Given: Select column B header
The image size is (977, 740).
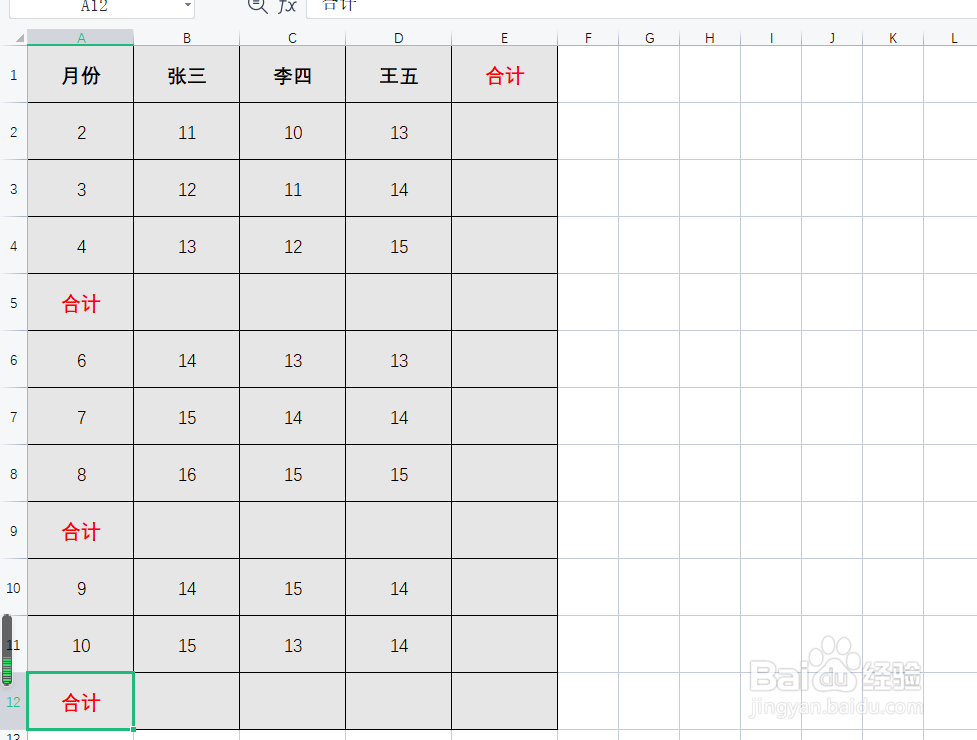Looking at the screenshot, I should pyautogui.click(x=186, y=37).
